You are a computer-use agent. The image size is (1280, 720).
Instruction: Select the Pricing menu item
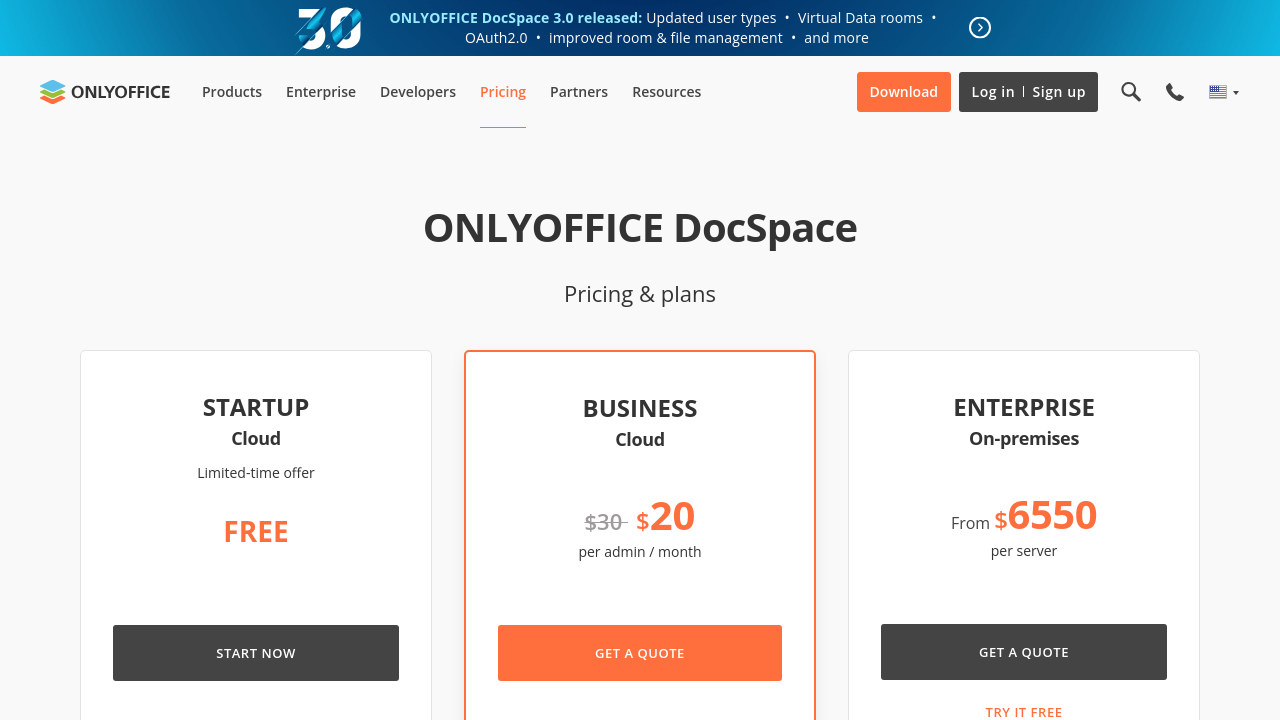(503, 92)
